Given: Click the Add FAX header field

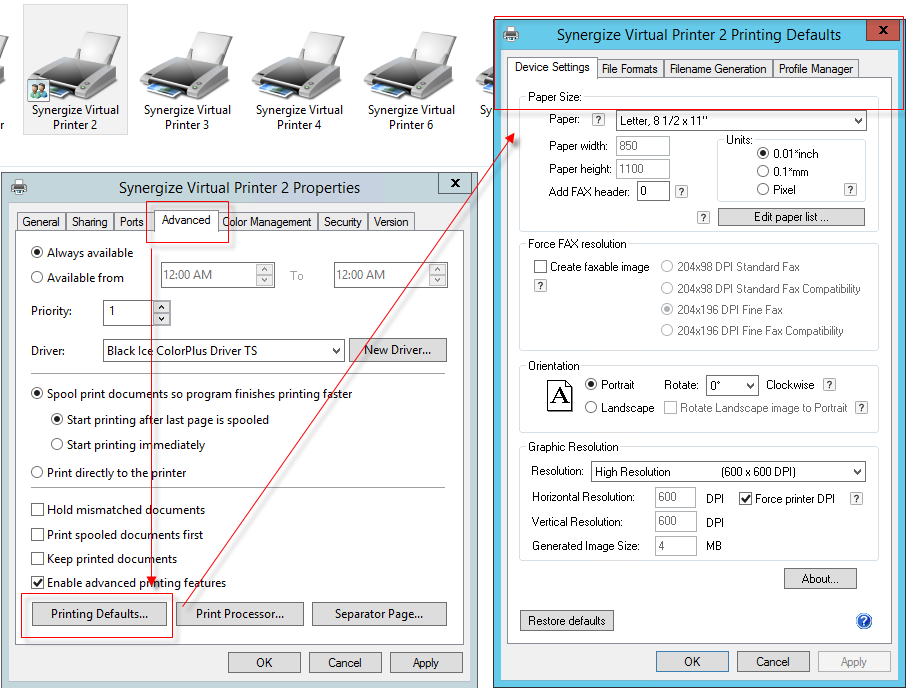Looking at the screenshot, I should [653, 191].
